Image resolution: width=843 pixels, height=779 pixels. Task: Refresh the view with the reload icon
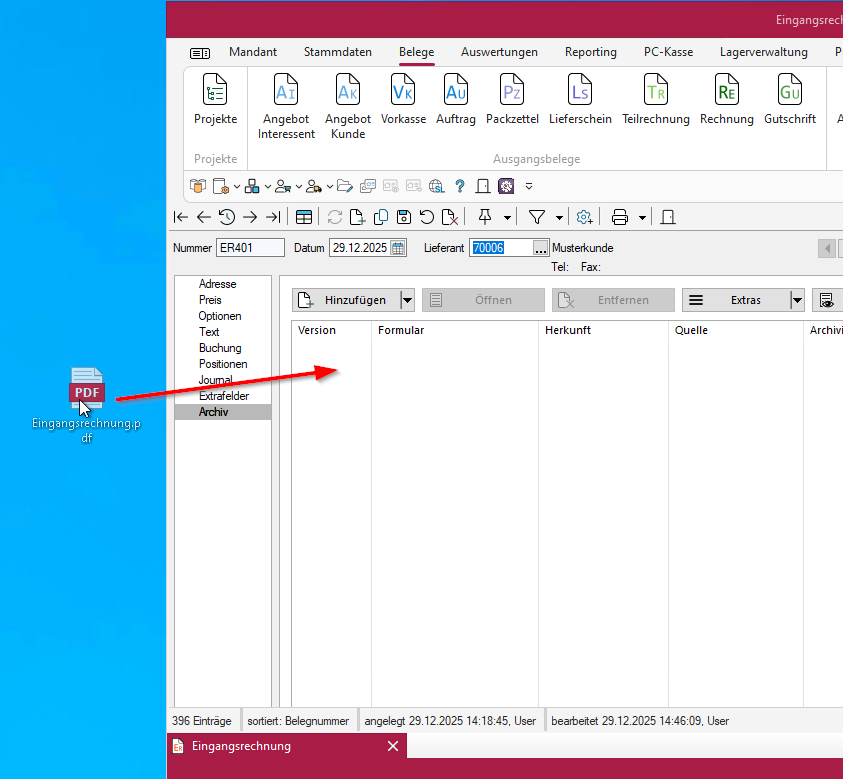(335, 216)
